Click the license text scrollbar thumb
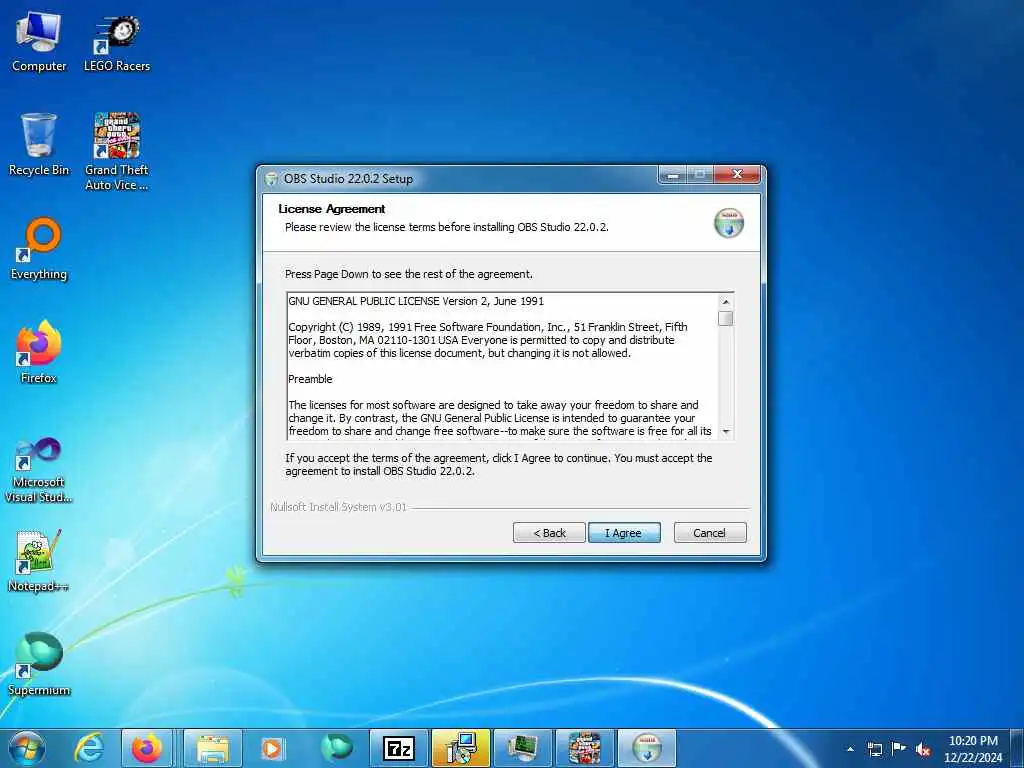1024x768 pixels. tap(726, 318)
